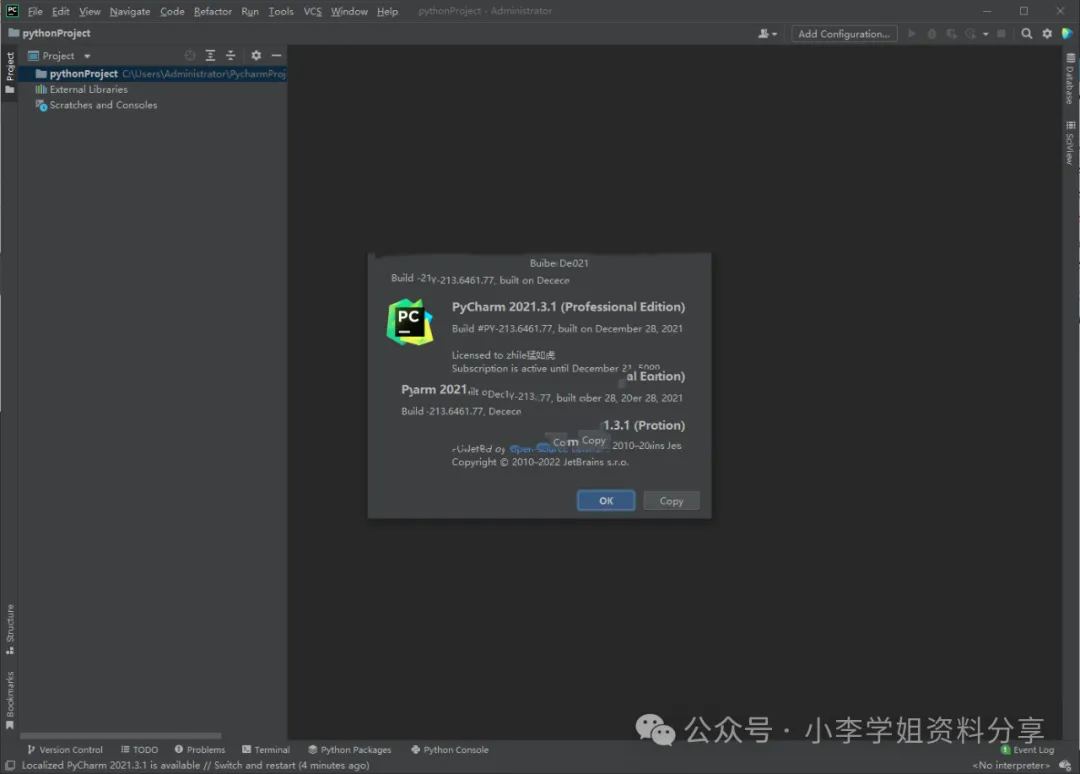Hide the Project panel with minus icon
The image size is (1080, 774).
click(x=276, y=55)
